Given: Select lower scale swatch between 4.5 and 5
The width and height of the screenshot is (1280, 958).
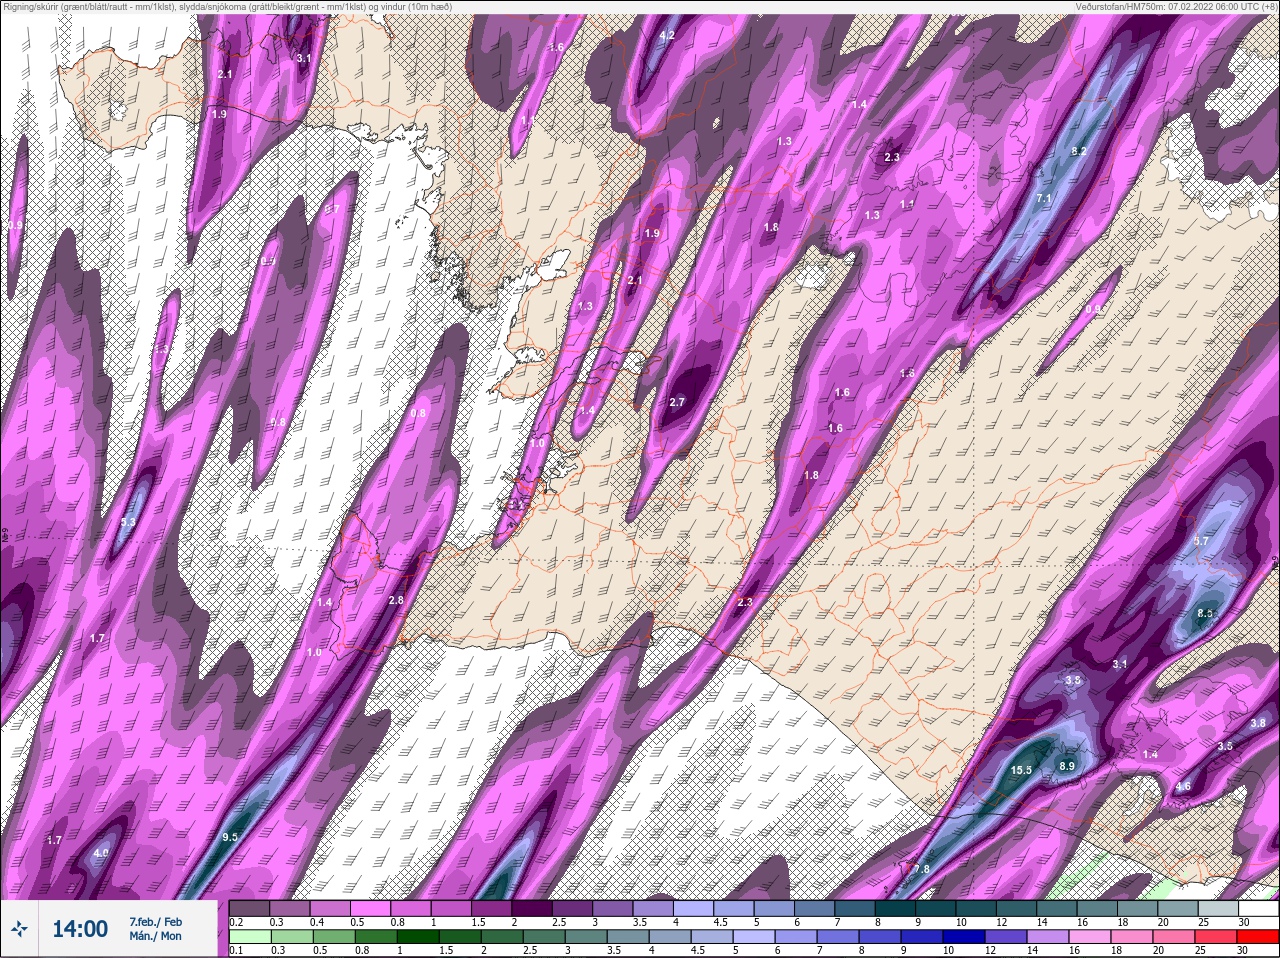Looking at the screenshot, I should pos(712,937).
